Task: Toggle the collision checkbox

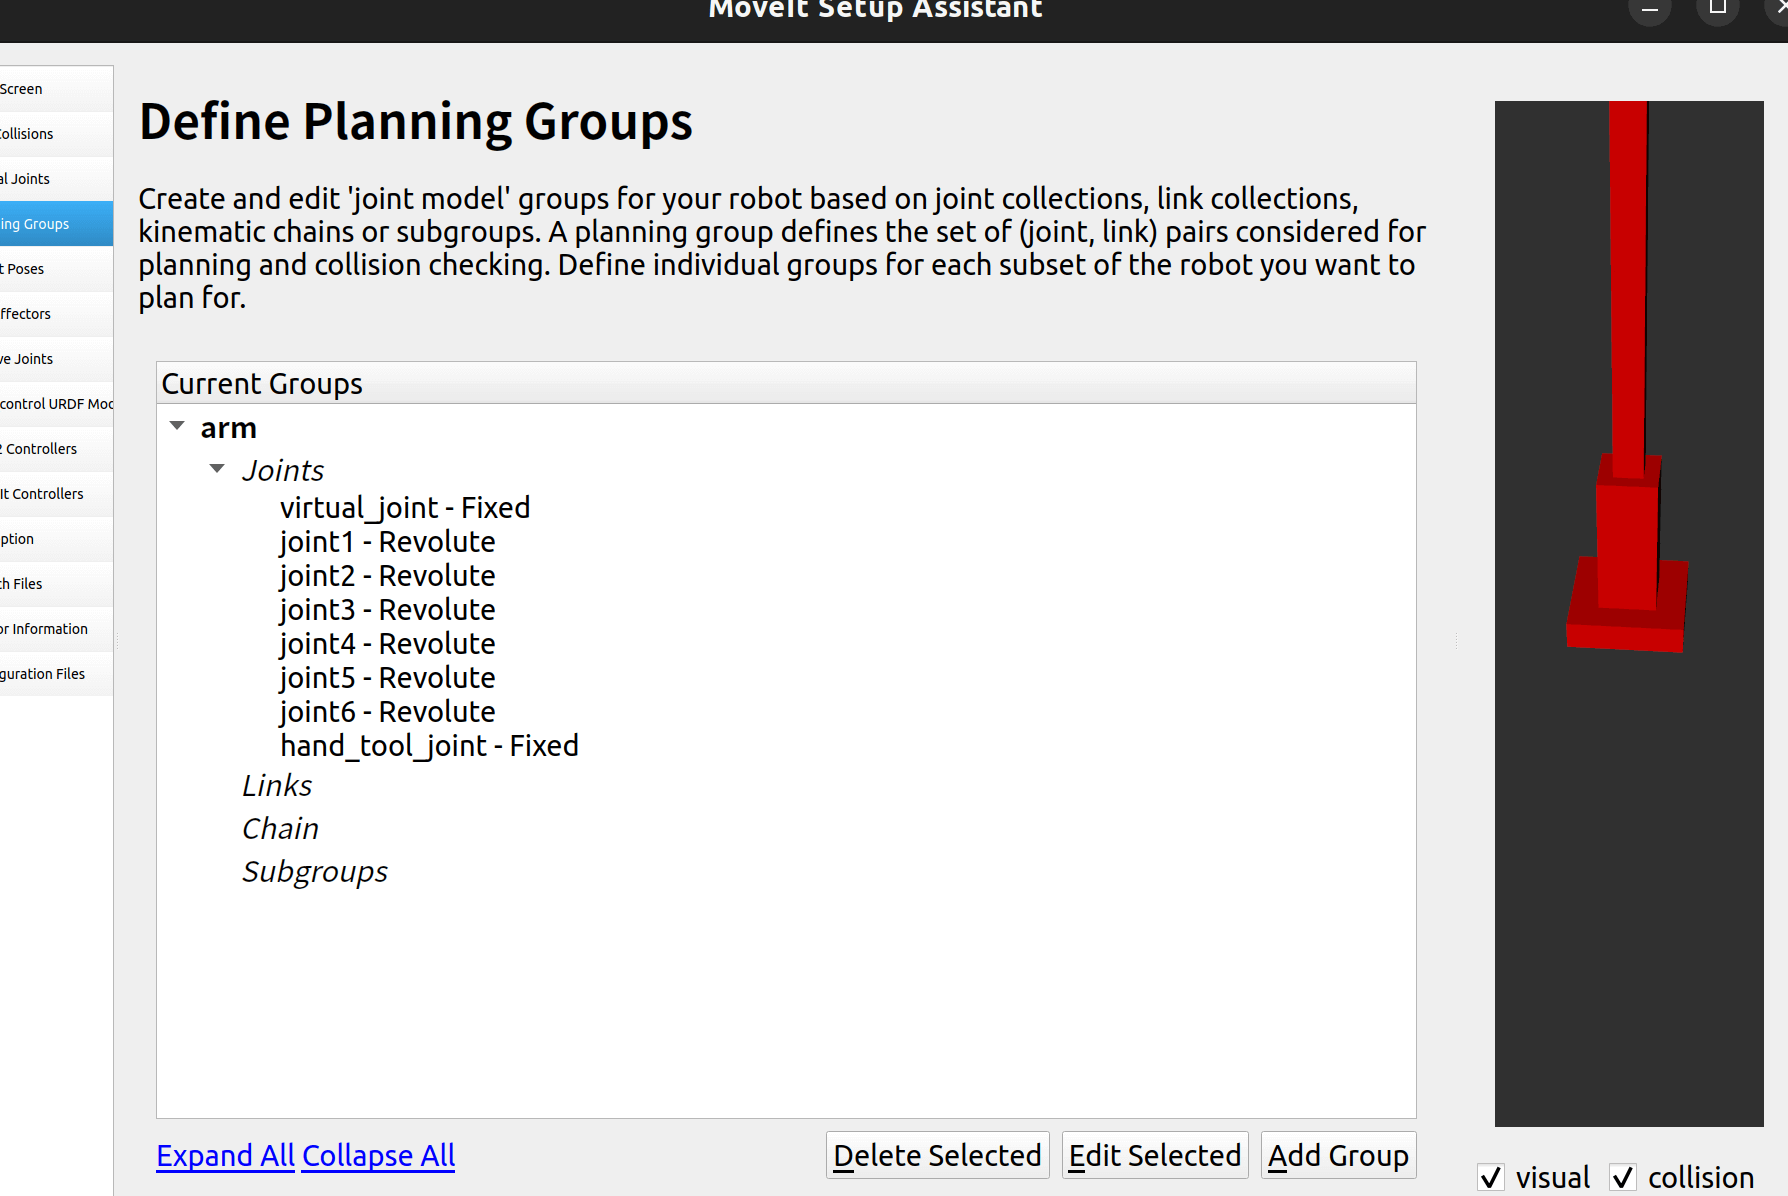Action: [x=1623, y=1177]
